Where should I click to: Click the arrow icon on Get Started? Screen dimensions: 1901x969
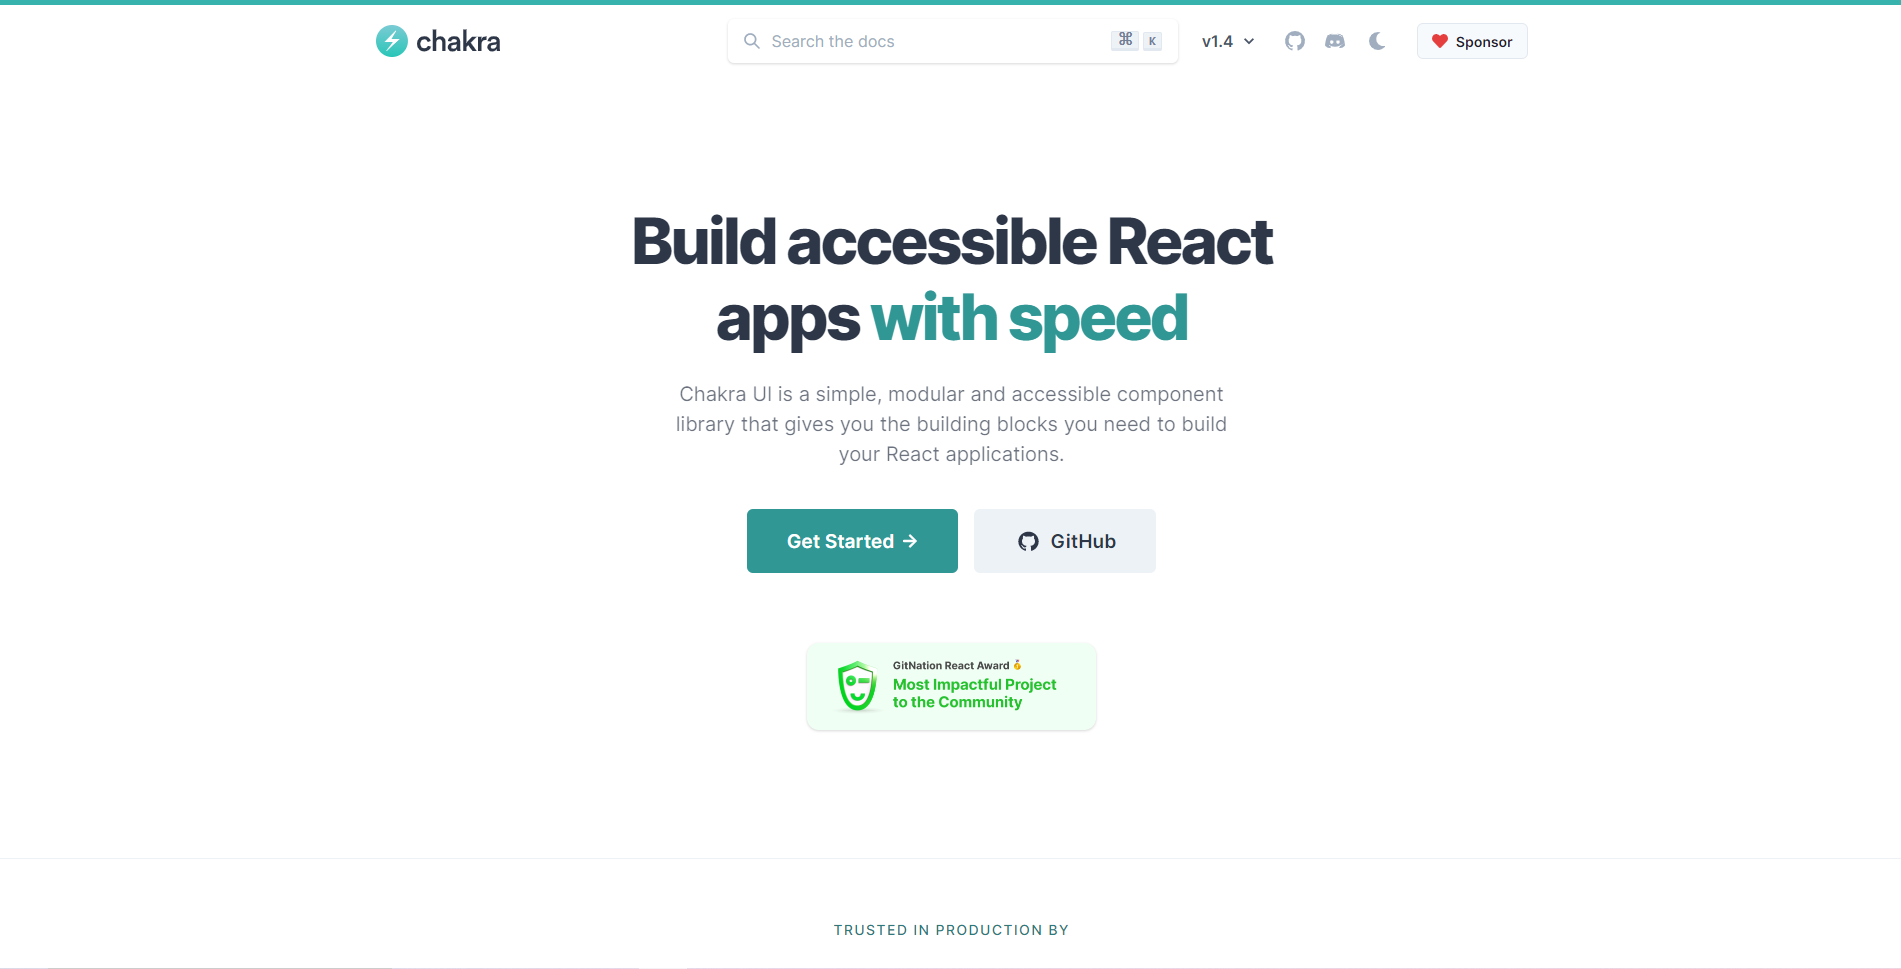(910, 541)
